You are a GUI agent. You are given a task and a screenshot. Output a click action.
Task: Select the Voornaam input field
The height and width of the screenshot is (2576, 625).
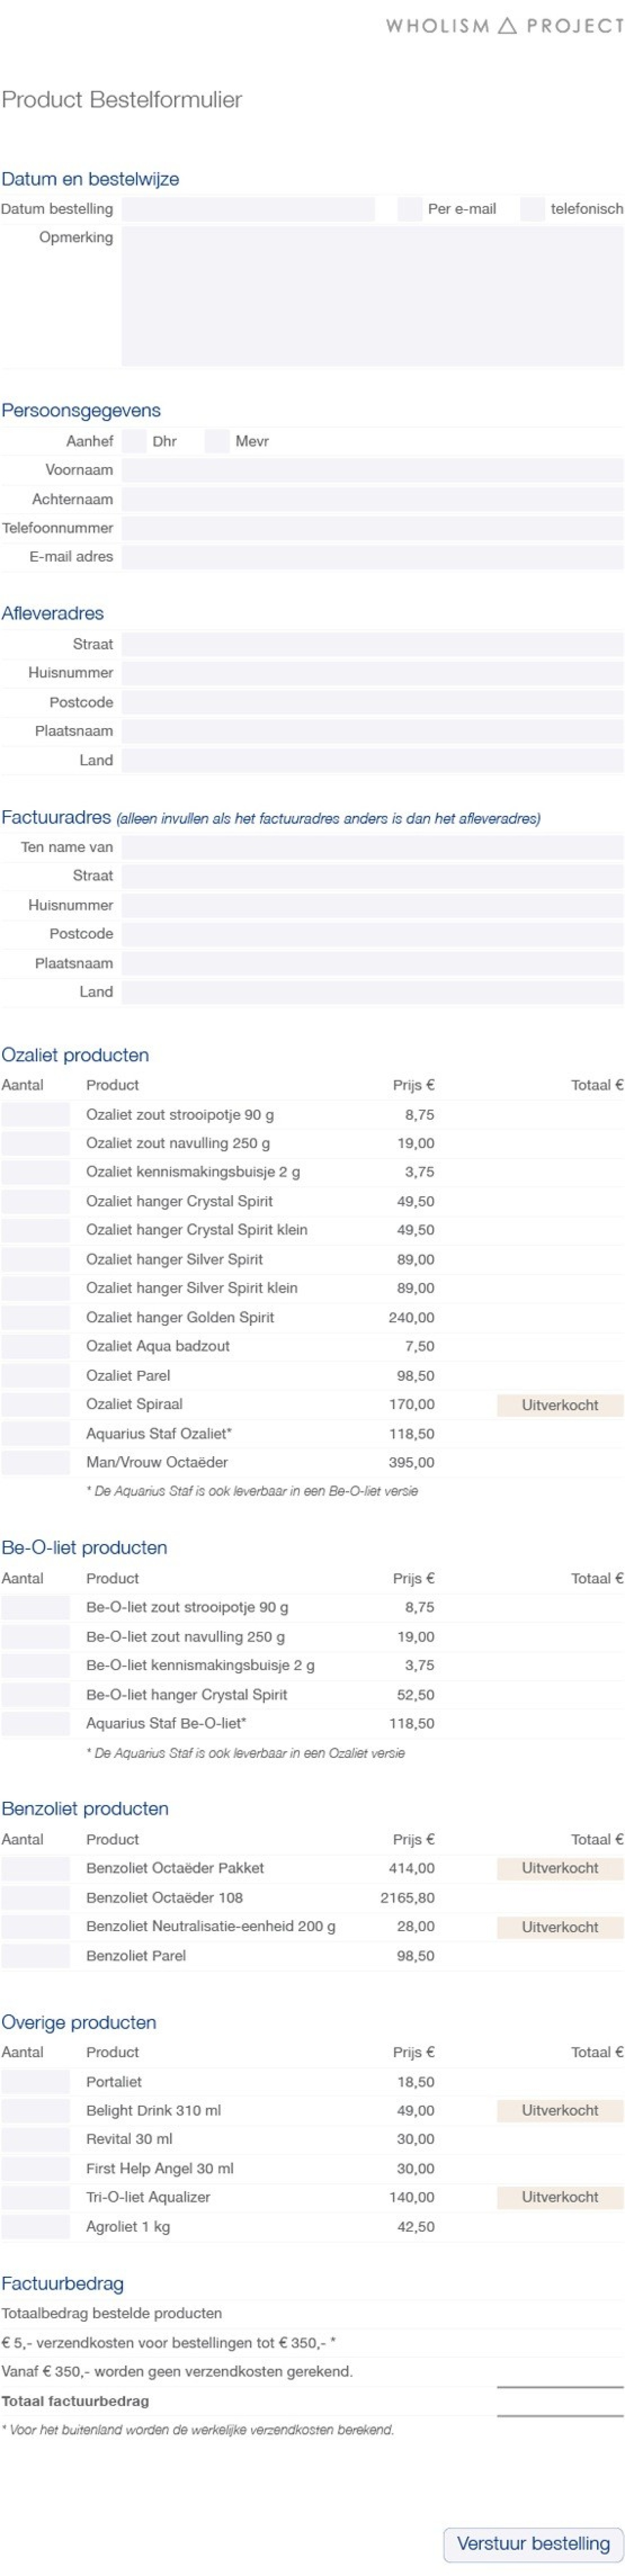point(372,470)
